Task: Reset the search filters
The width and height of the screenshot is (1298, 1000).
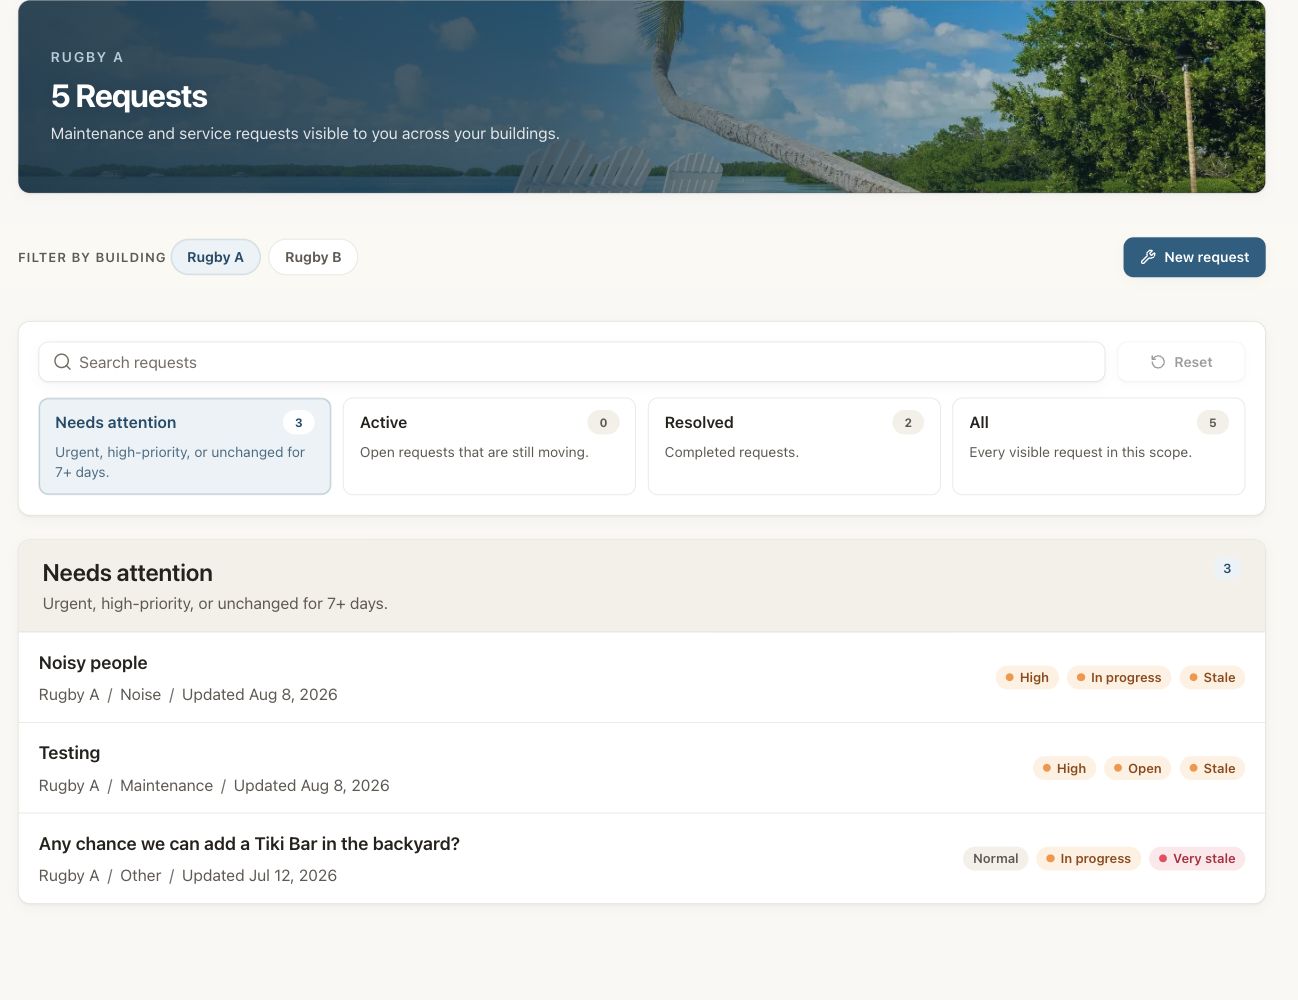Action: (1181, 362)
